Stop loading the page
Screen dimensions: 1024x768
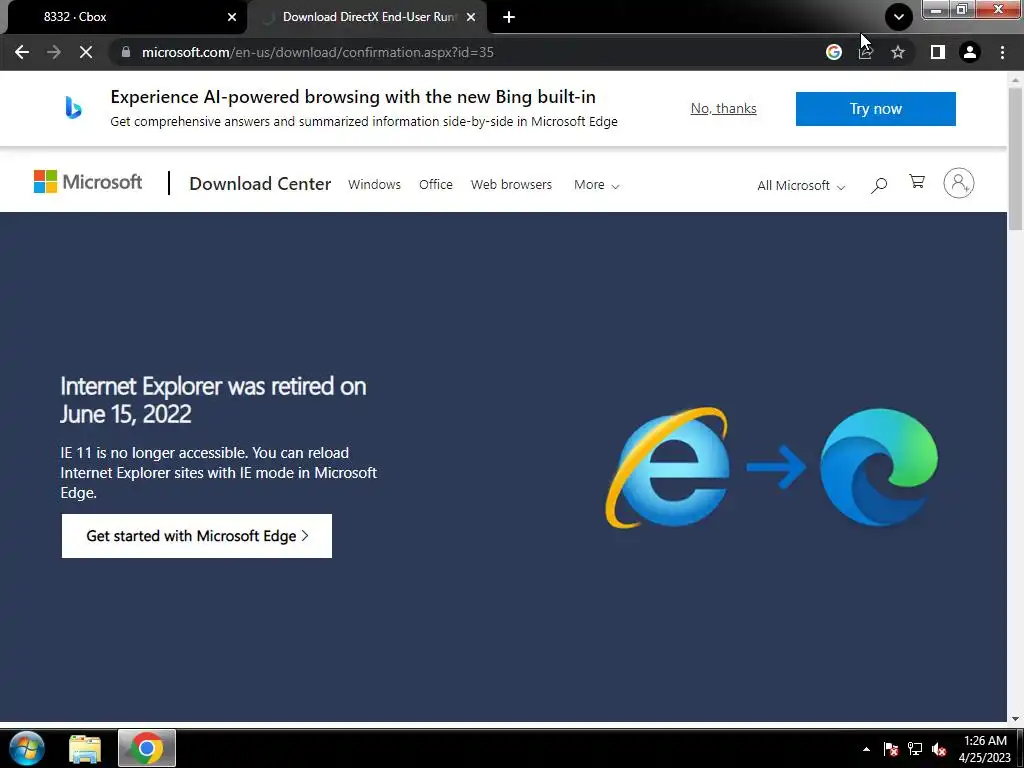pyautogui.click(x=86, y=52)
